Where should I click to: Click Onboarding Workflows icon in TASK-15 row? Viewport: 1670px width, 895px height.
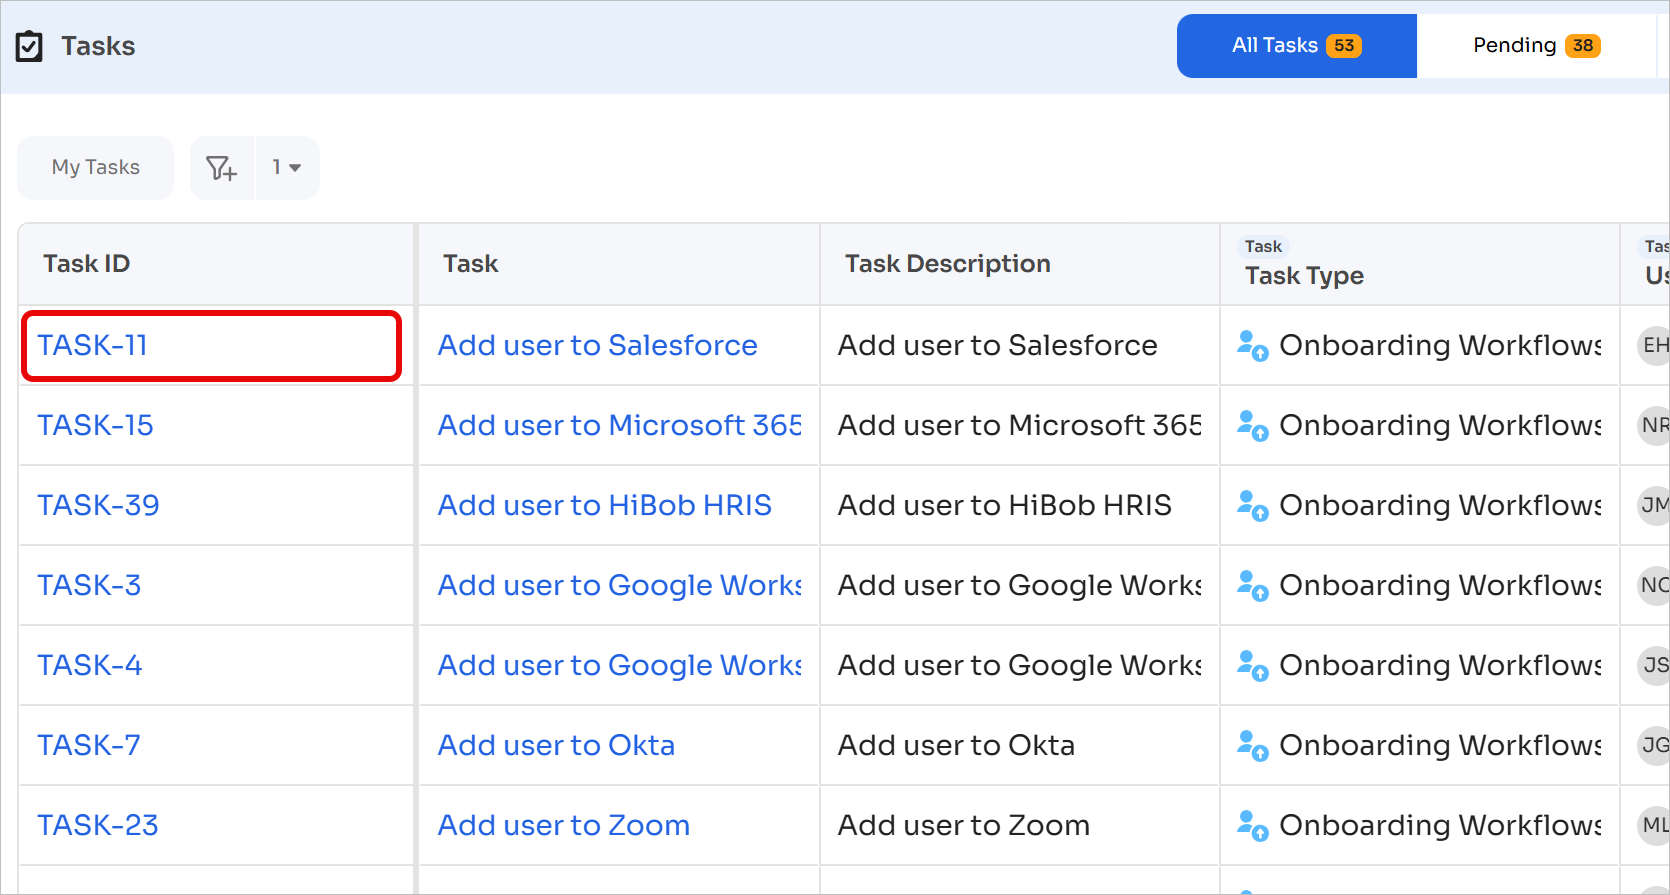(1253, 425)
